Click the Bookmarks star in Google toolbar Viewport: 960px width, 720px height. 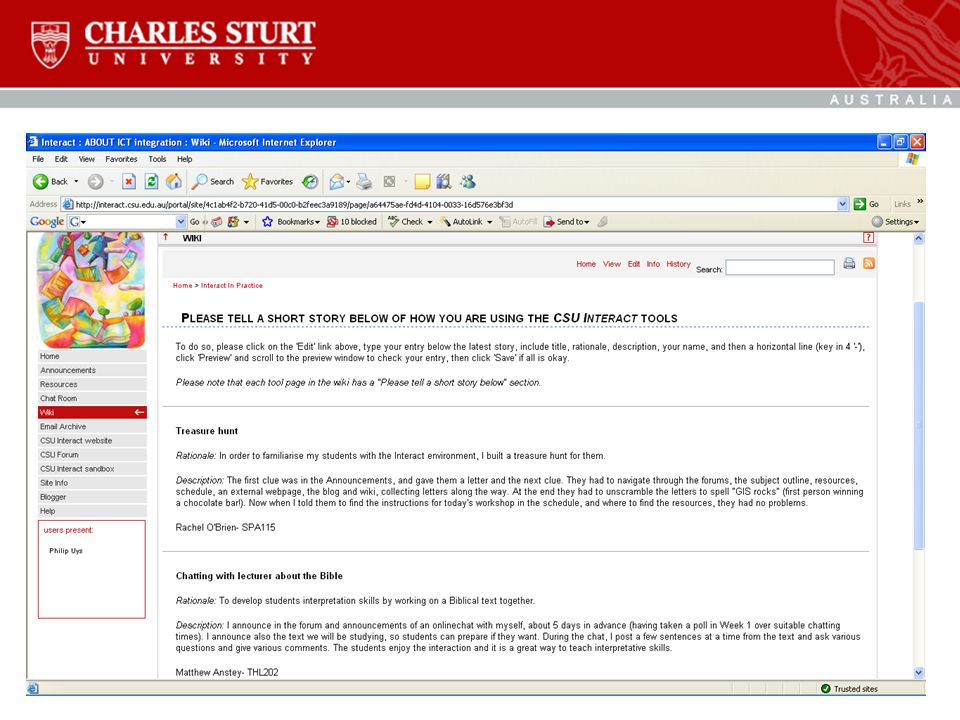268,222
